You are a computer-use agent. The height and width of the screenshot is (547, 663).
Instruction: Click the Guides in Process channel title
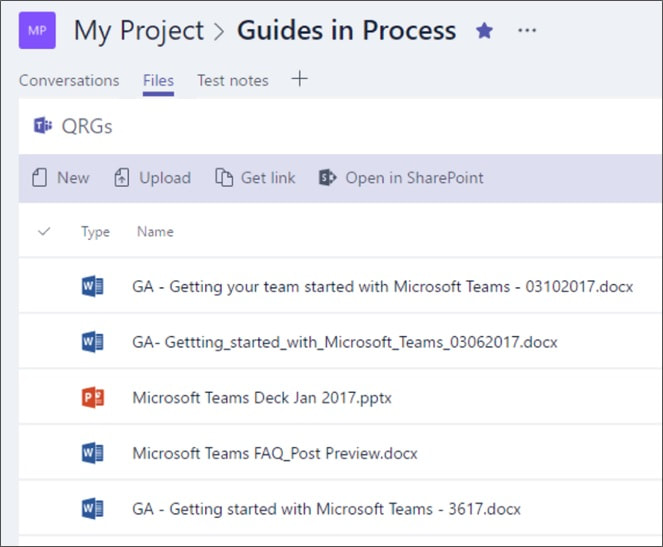(x=347, y=30)
